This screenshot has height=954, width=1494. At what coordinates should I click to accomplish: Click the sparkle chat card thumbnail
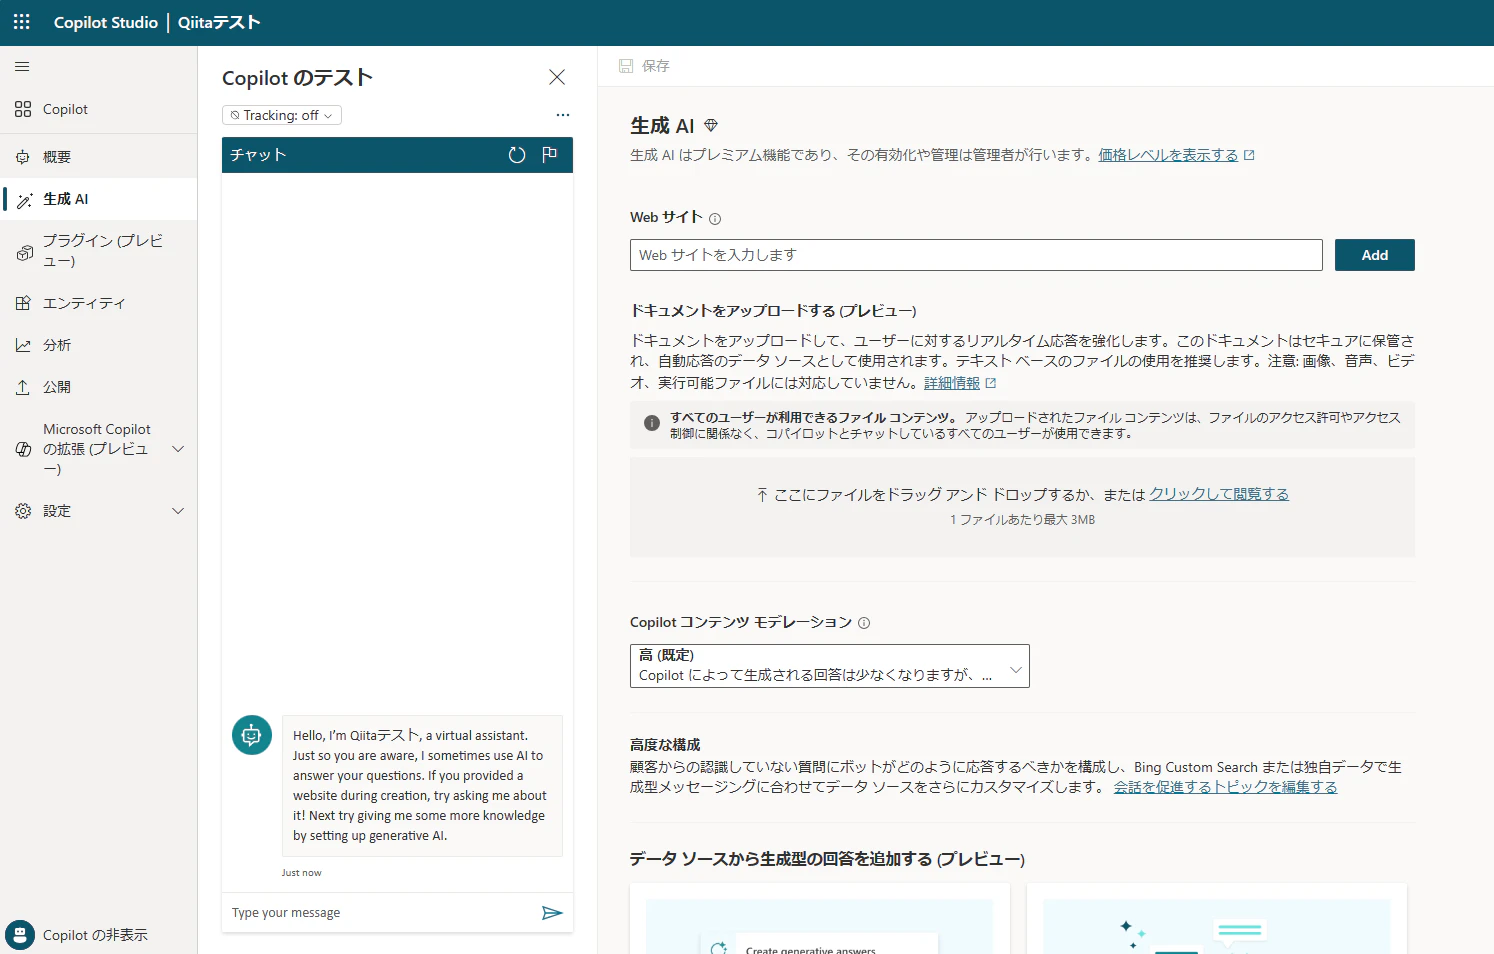point(1217,926)
